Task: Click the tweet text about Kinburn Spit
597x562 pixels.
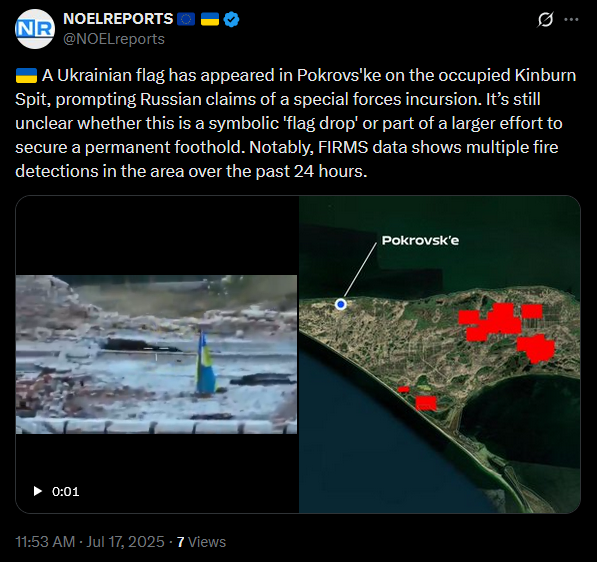Action: [295, 123]
